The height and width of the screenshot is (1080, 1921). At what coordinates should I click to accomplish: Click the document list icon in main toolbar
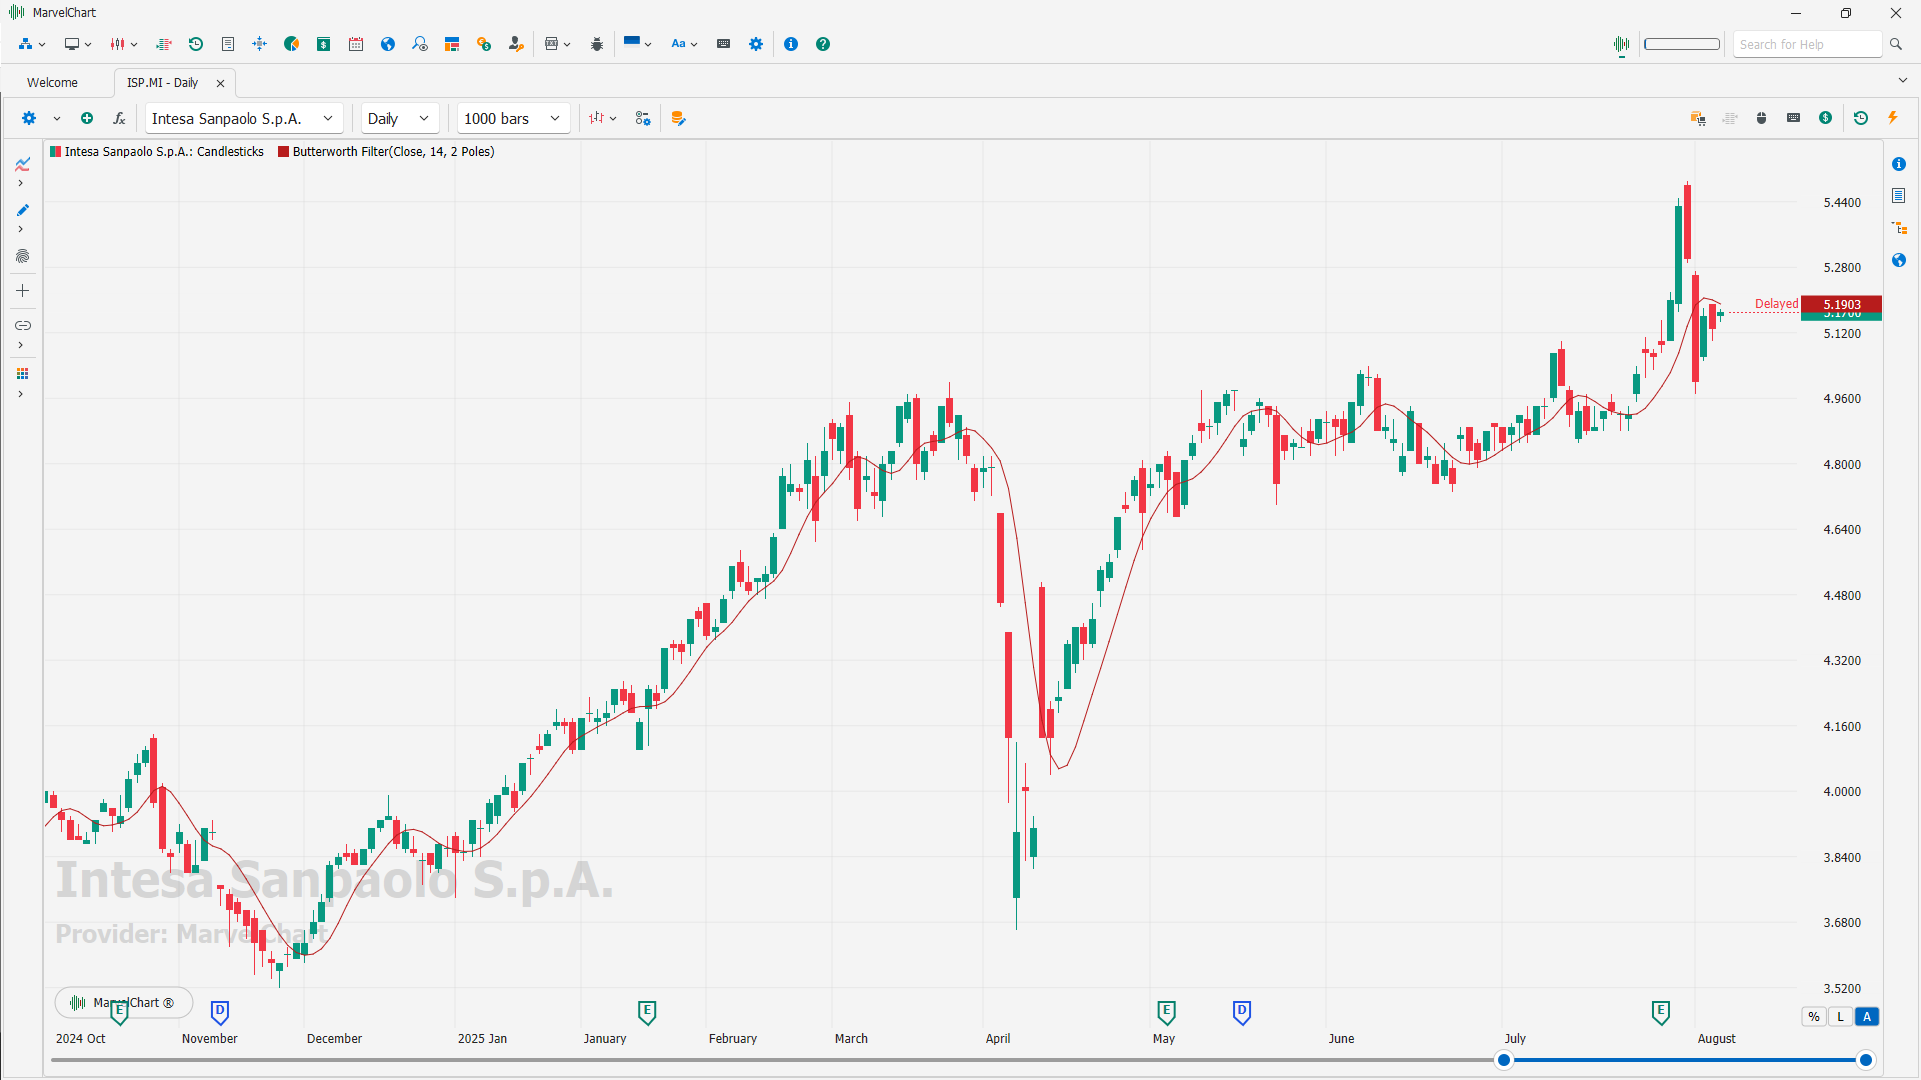pos(228,44)
